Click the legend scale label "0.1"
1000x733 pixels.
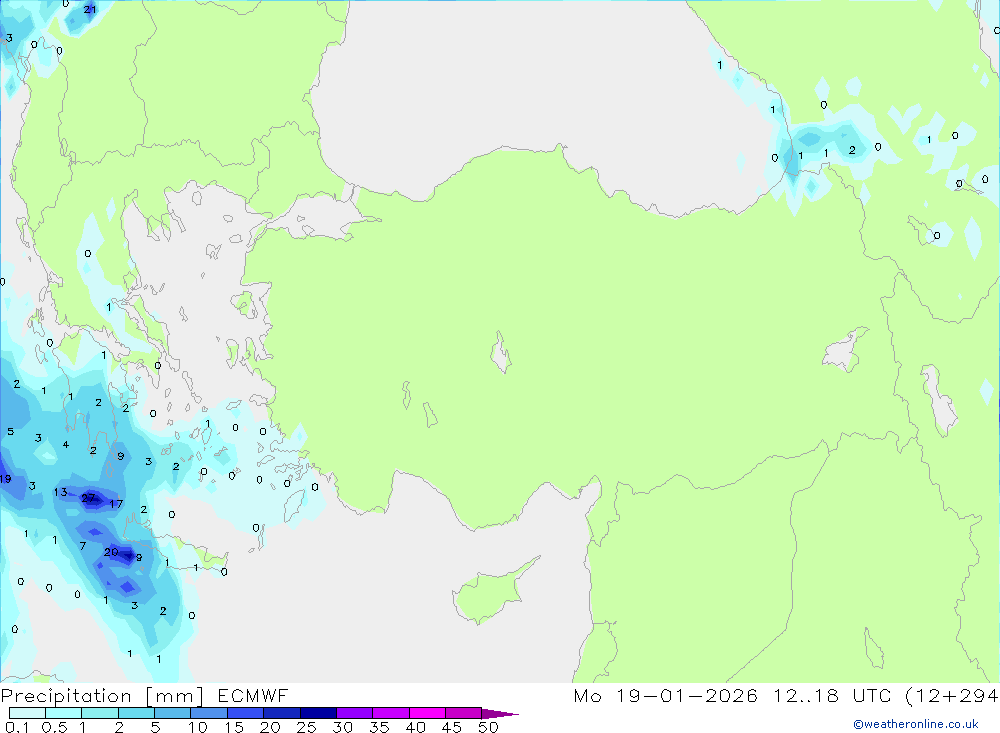[17, 727]
